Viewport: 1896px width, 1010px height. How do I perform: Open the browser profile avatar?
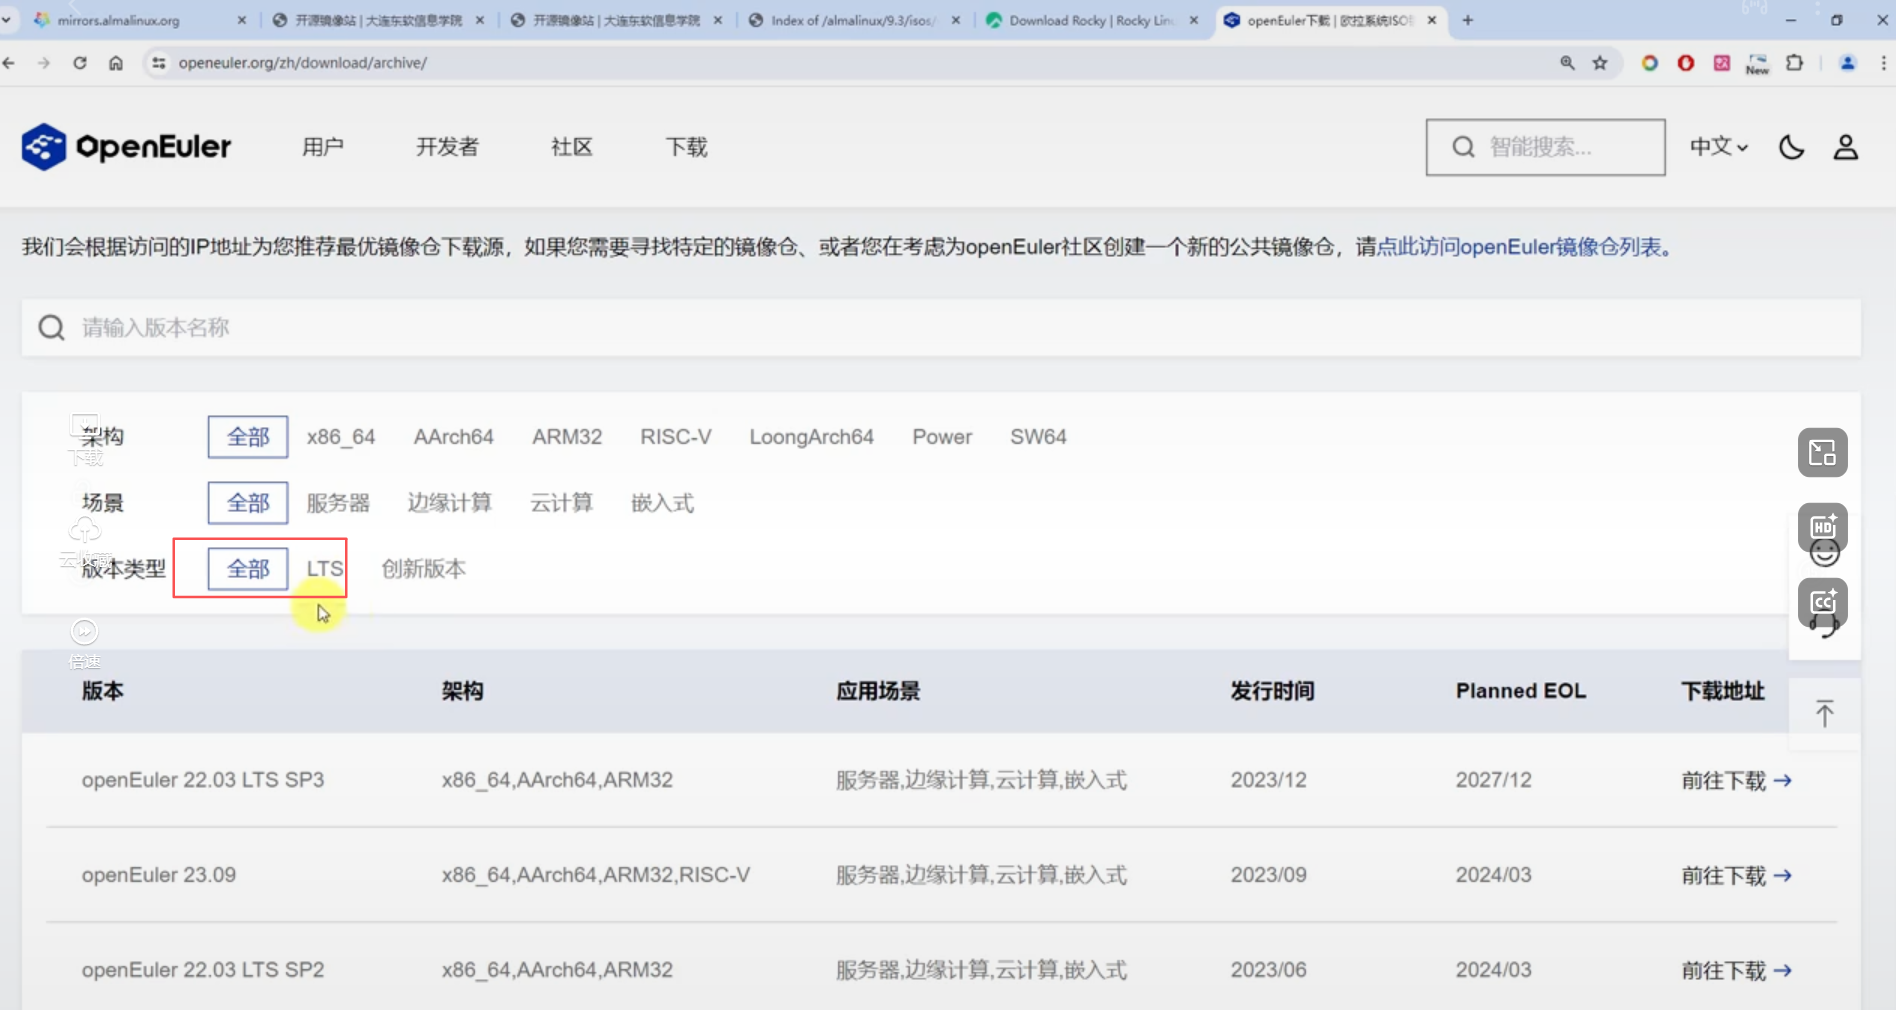[x=1847, y=63]
